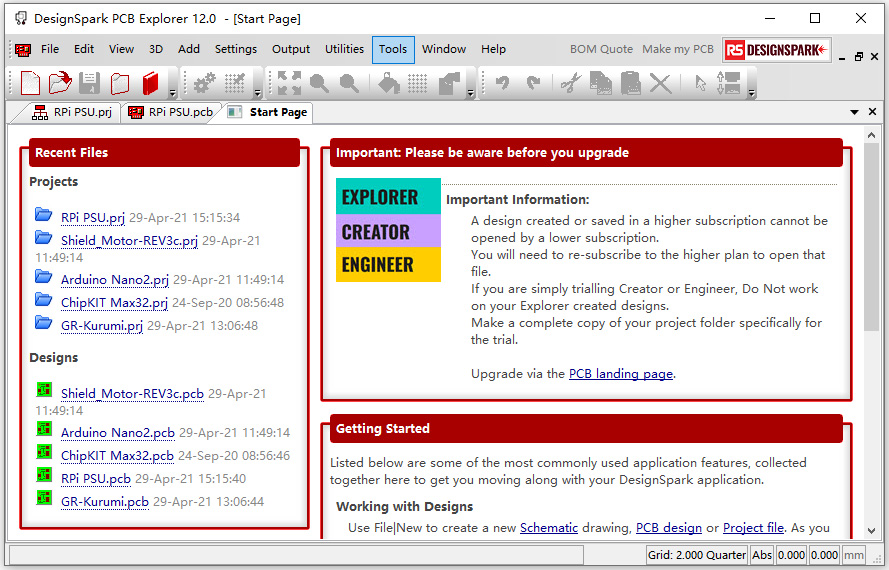Screen dimensions: 889x570
Task: Click the Make my PCB button
Action: click(x=678, y=49)
